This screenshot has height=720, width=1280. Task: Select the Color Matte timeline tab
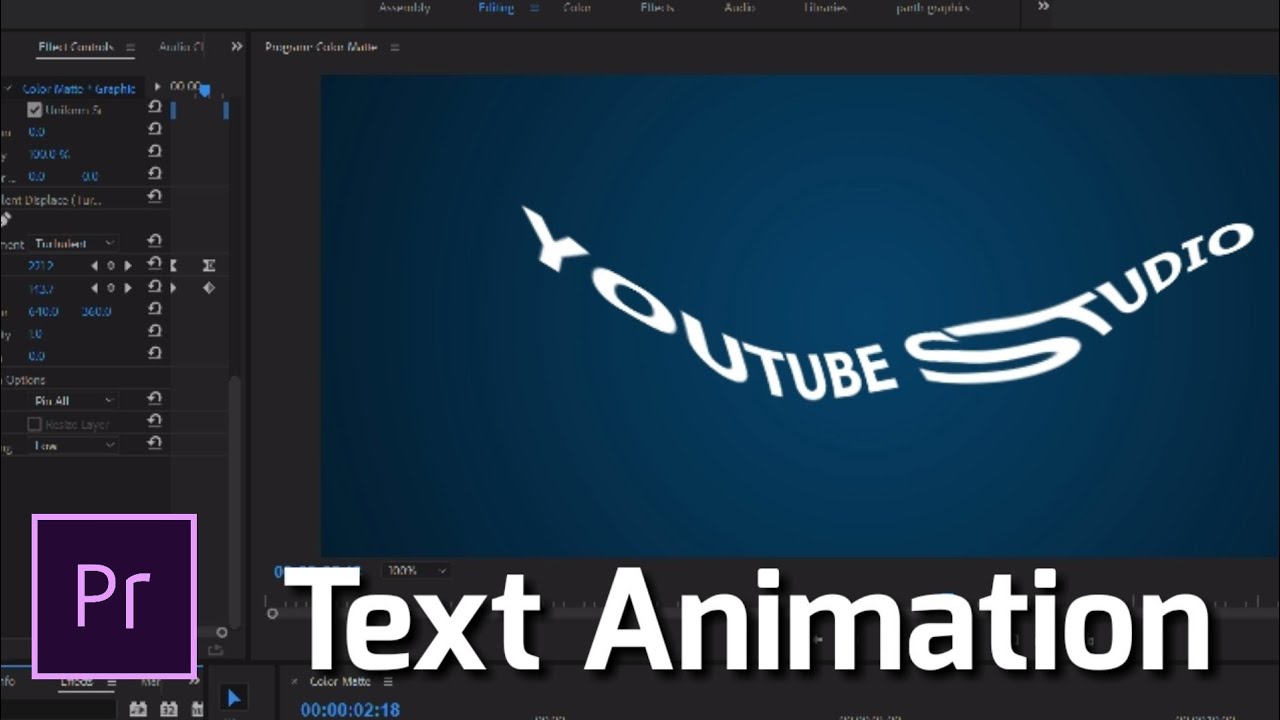click(x=340, y=682)
